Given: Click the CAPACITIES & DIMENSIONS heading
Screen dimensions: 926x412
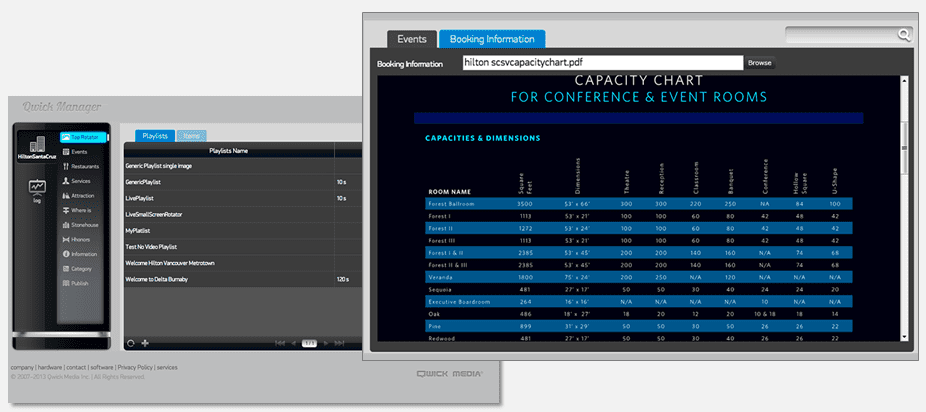Looking at the screenshot, I should [482, 139].
